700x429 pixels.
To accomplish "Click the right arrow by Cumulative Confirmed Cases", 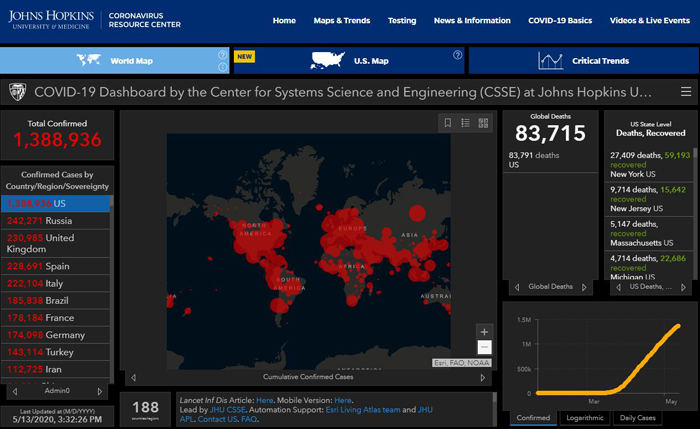I will (483, 378).
